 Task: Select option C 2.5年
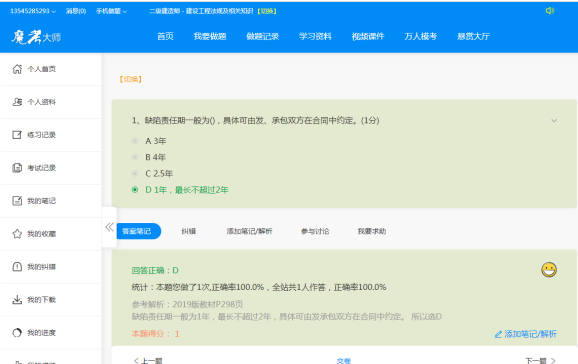[135, 173]
